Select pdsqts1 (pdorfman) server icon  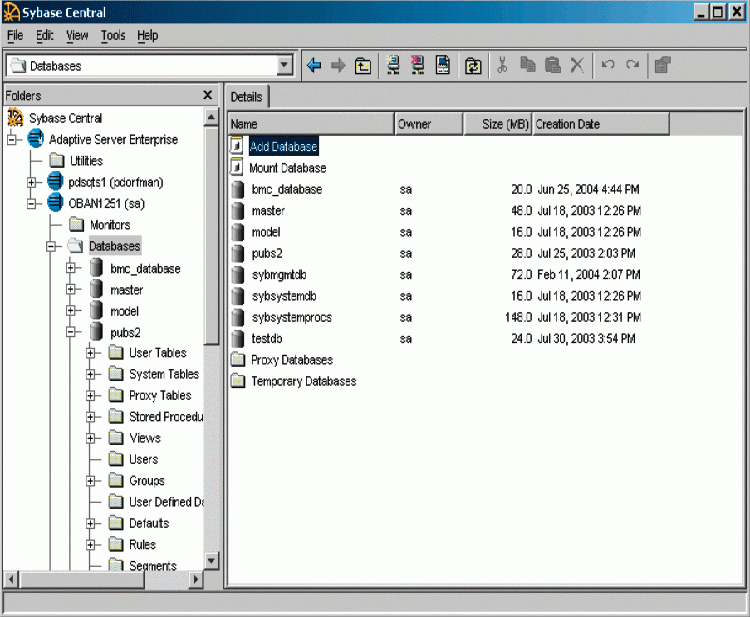point(55,181)
